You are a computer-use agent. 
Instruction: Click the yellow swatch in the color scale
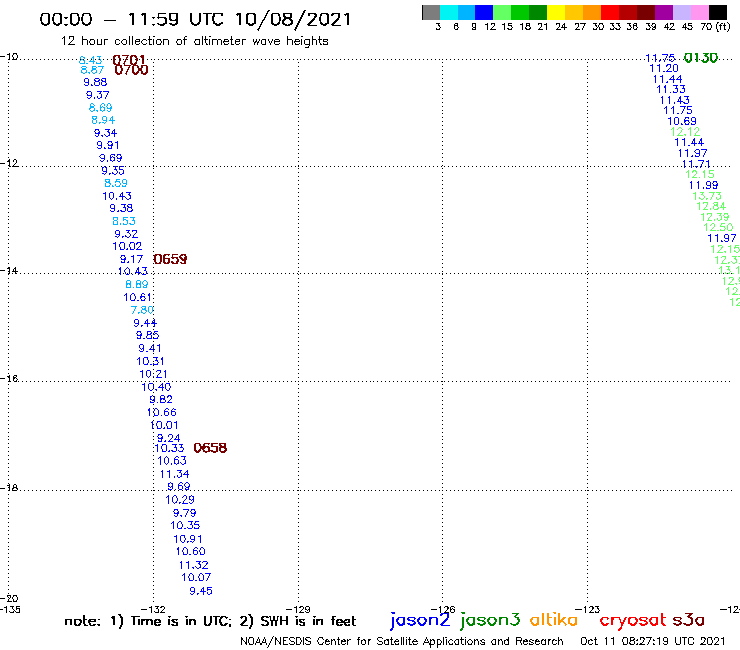click(x=556, y=12)
